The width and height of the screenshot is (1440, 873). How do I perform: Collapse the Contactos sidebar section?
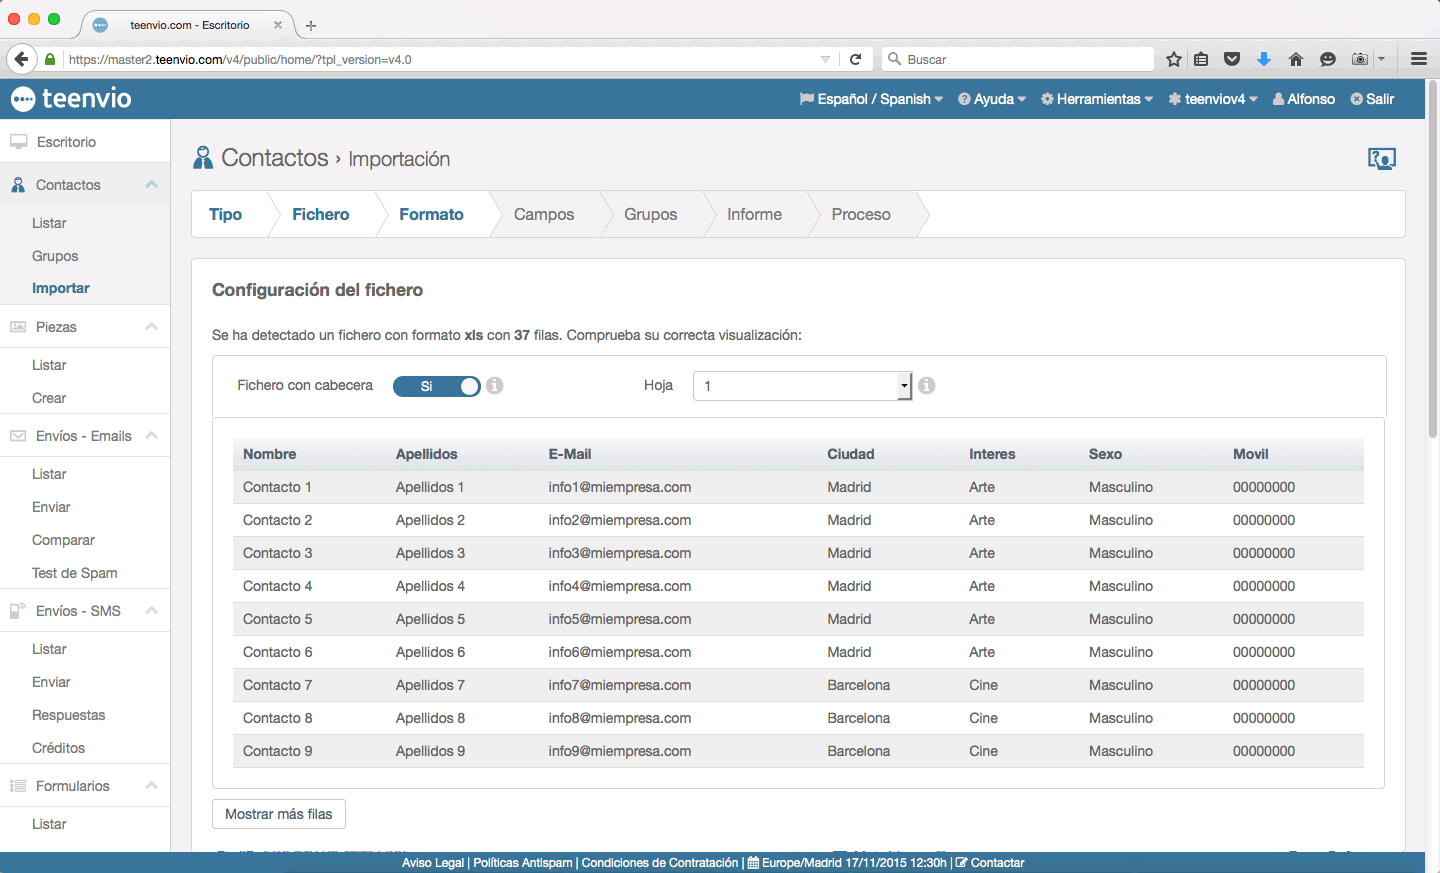(x=151, y=185)
